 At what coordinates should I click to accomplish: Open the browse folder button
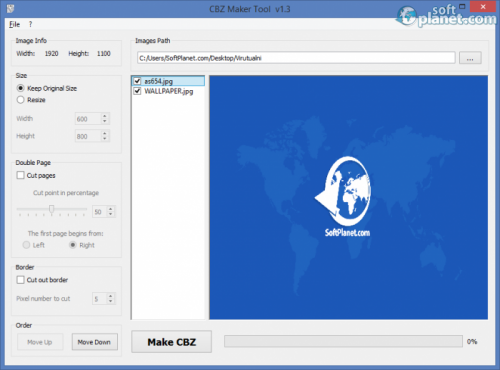click(x=470, y=58)
